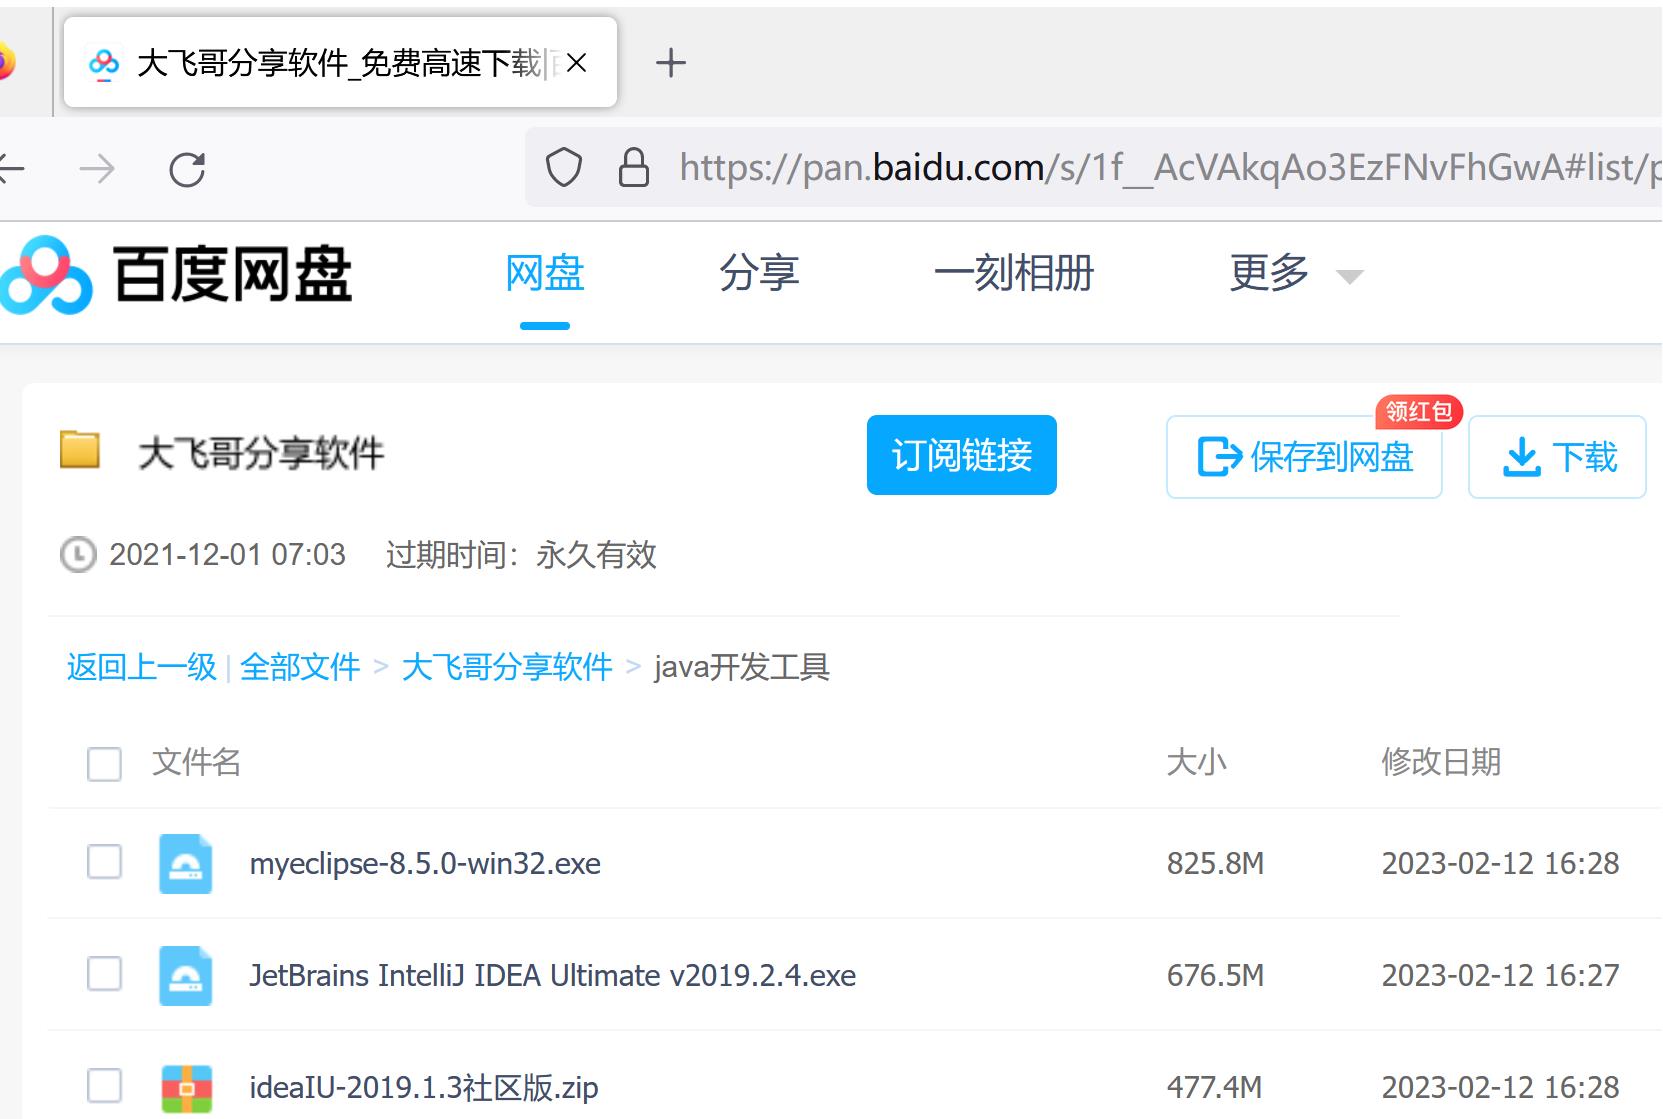The width and height of the screenshot is (1663, 1119).
Task: Click the 领红包 red badge
Action: click(1419, 411)
